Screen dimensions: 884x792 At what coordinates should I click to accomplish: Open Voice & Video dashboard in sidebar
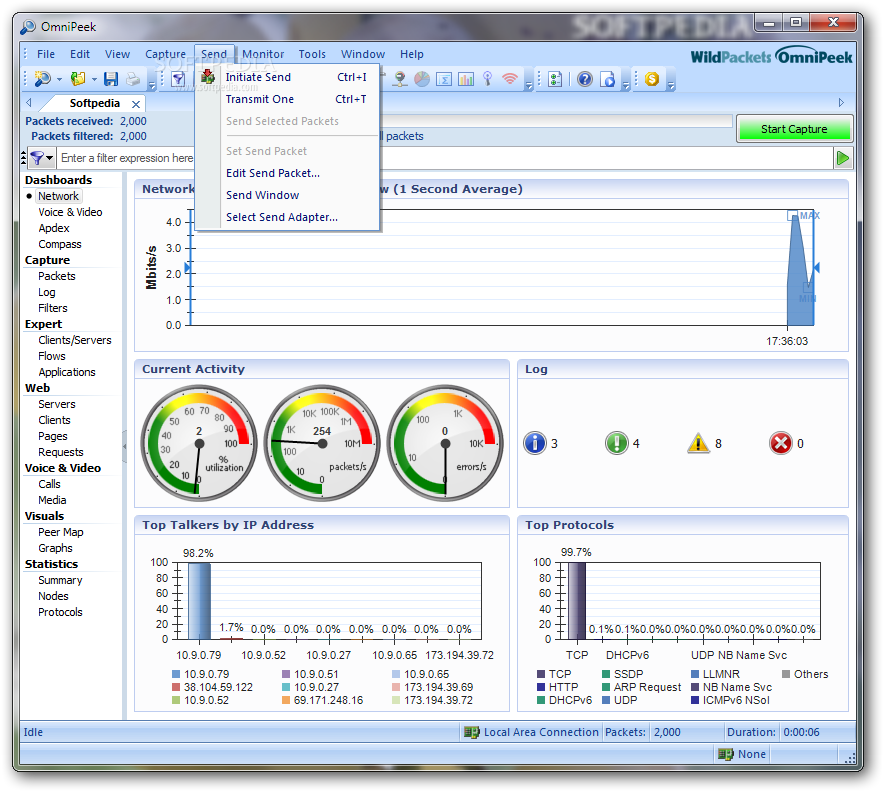70,212
